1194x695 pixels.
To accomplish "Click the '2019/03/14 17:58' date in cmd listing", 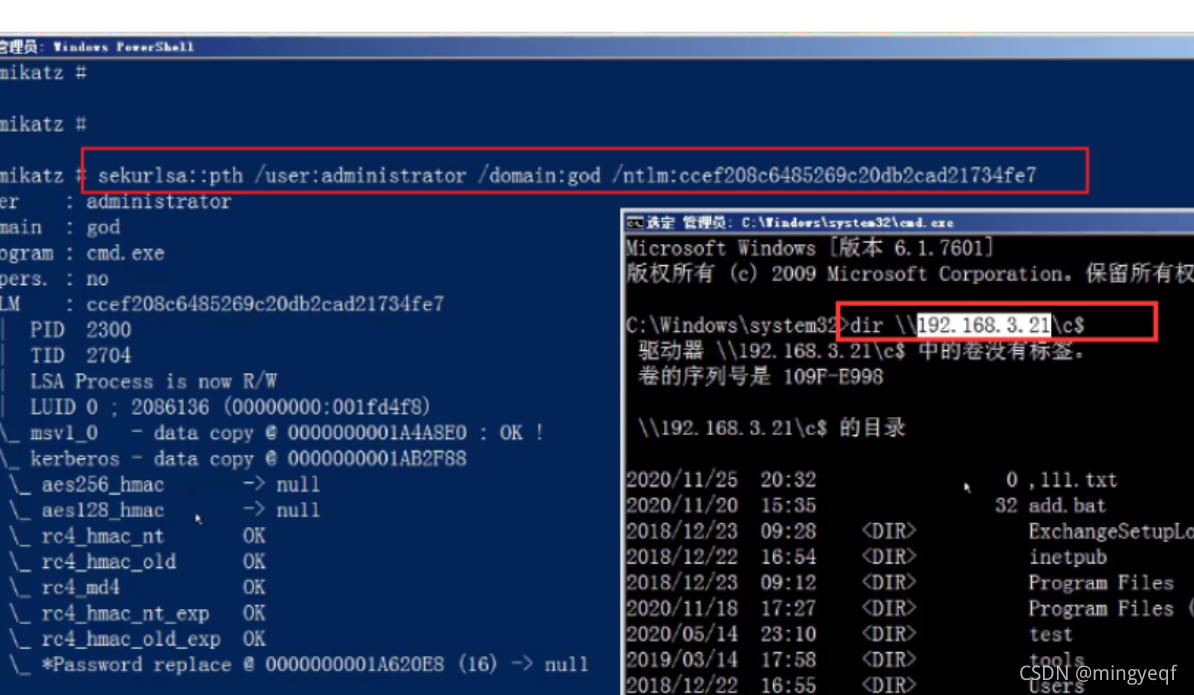I will [x=721, y=660].
